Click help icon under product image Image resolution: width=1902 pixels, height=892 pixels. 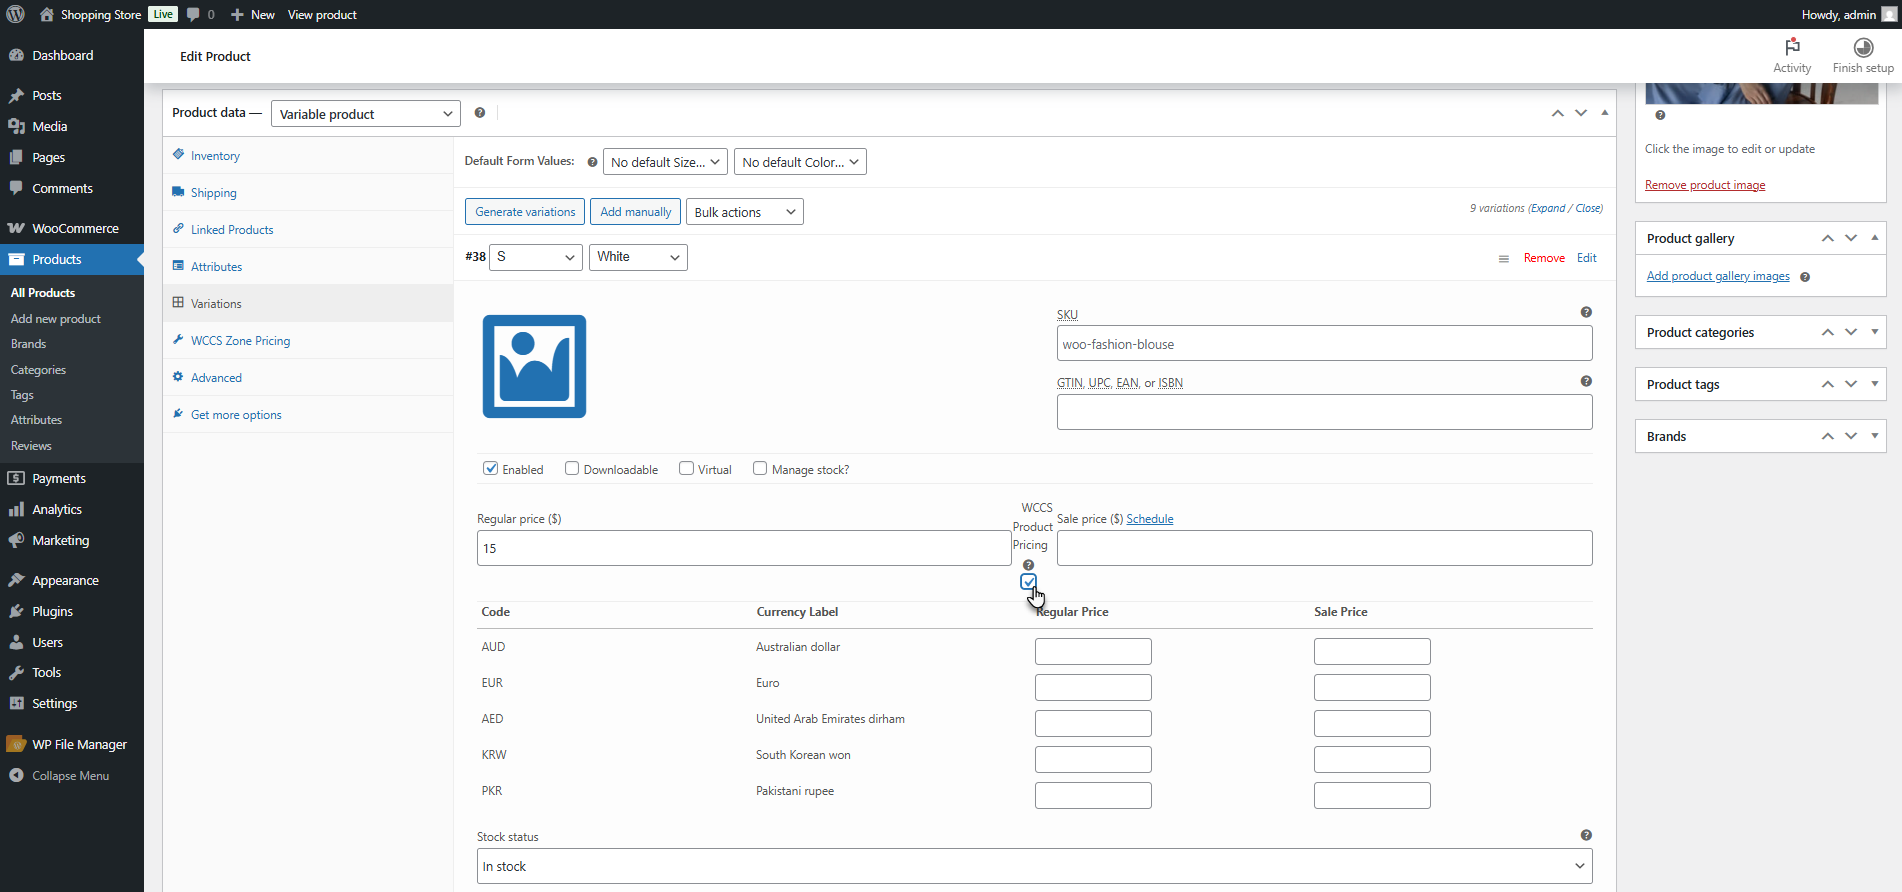pos(1660,115)
